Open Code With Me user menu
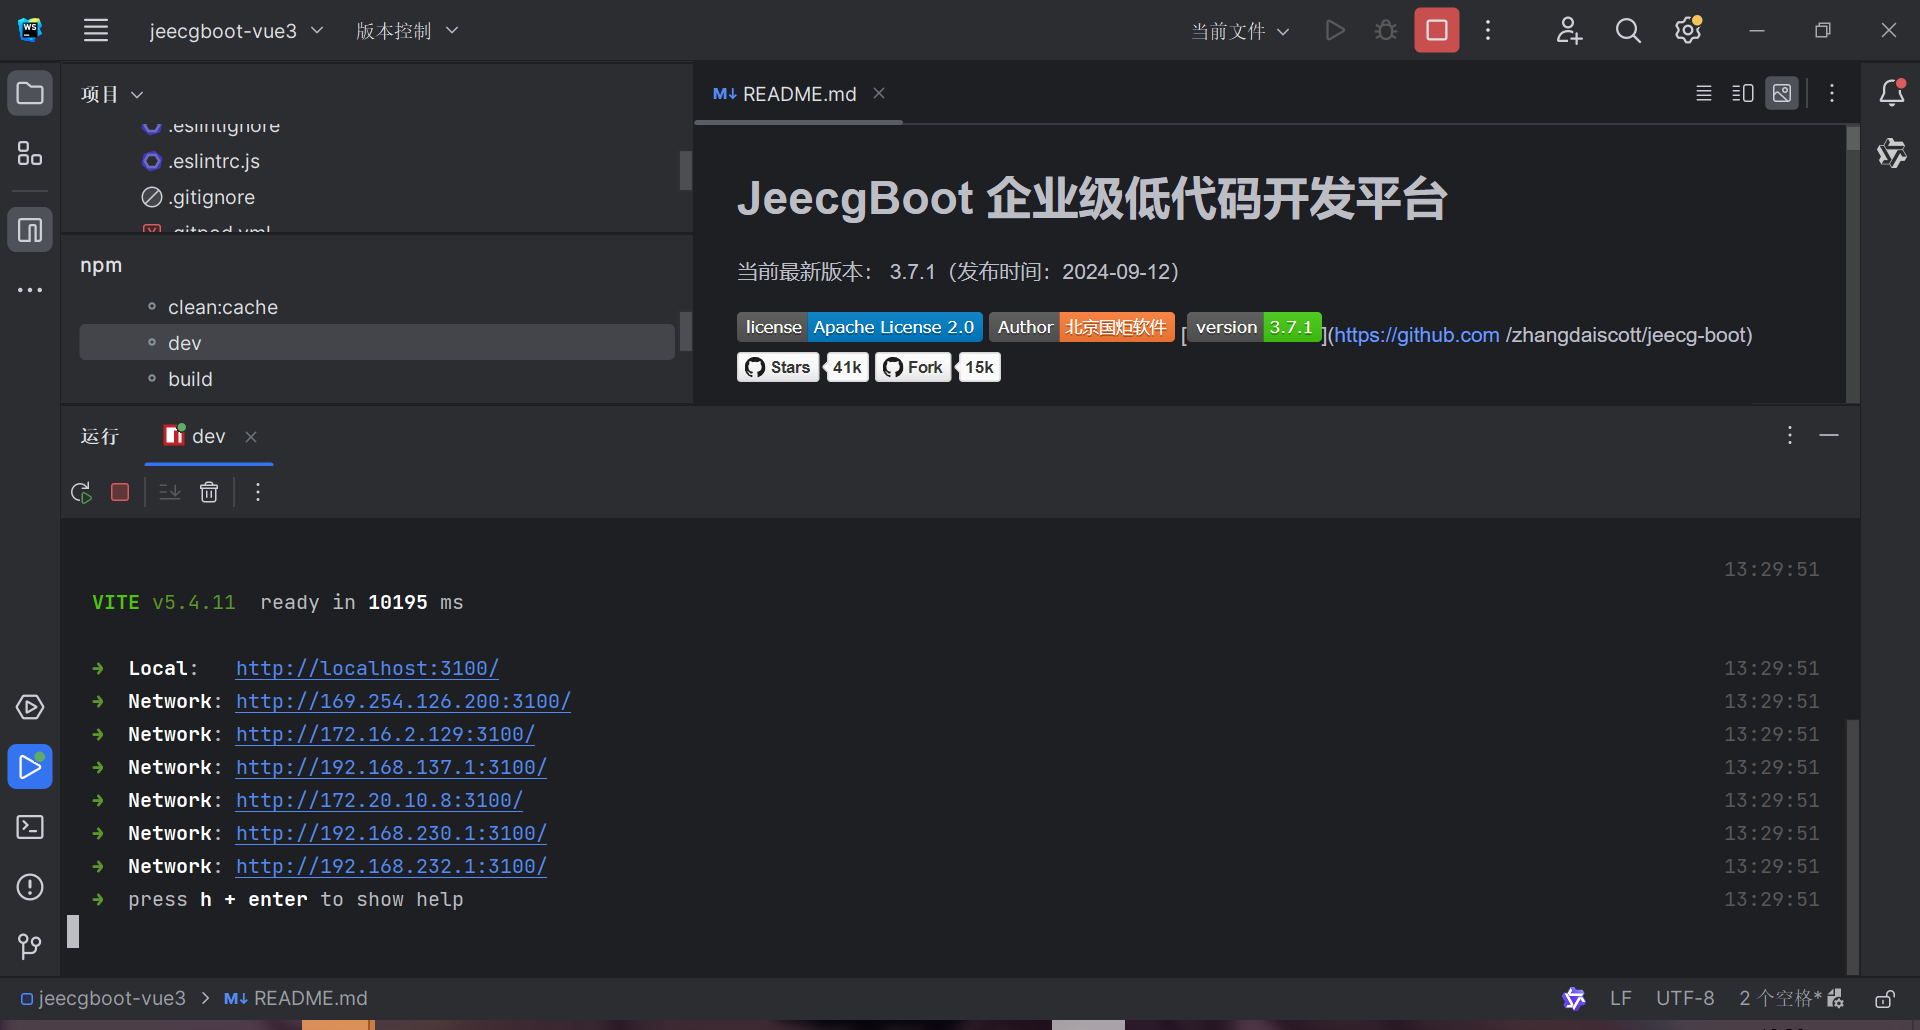1920x1030 pixels. click(x=1569, y=30)
